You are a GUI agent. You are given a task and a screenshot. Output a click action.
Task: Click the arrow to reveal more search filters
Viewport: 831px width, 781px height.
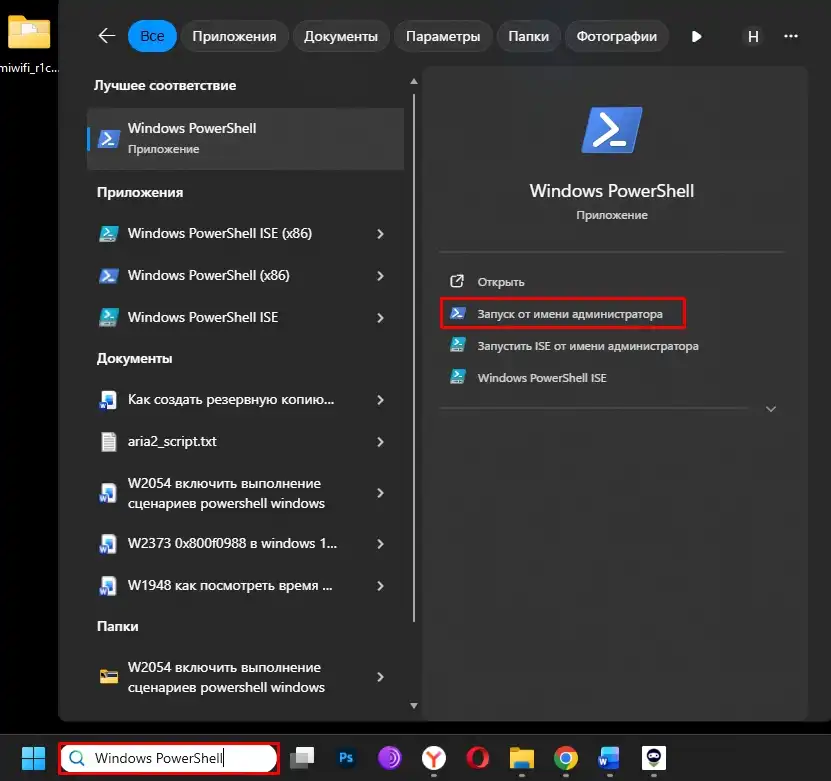(x=695, y=36)
